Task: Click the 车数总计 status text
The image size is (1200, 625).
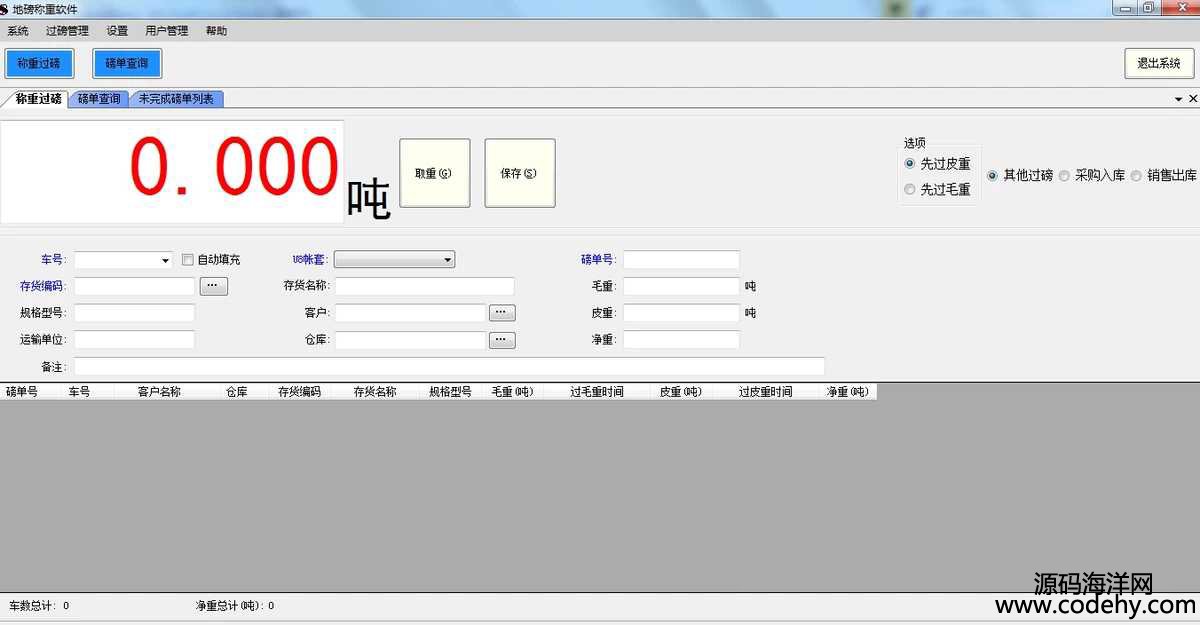Action: (x=39, y=606)
